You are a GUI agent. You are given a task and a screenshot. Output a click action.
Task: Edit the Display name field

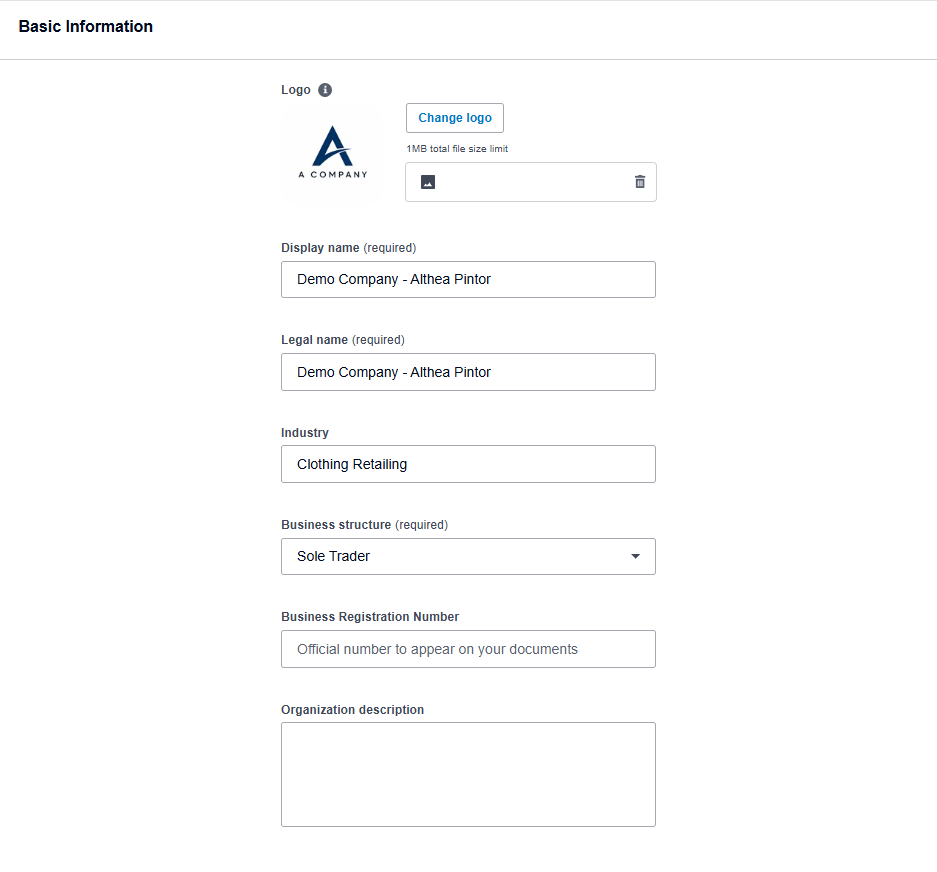[x=468, y=279]
